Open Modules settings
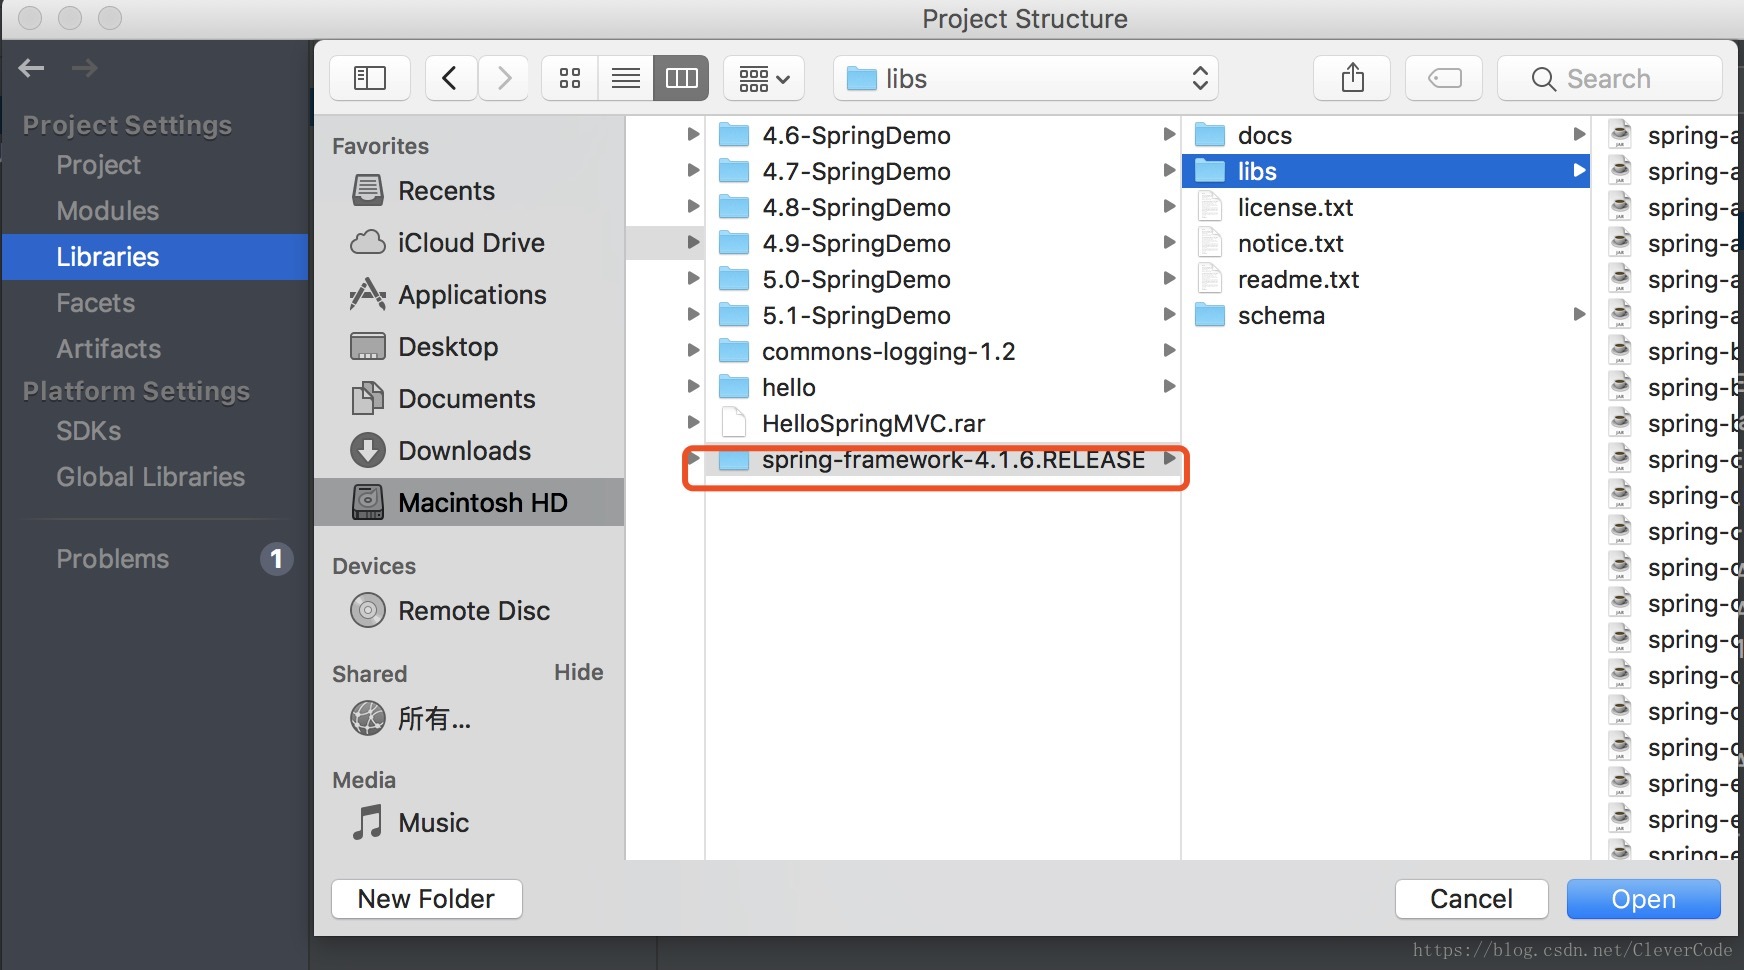This screenshot has height=970, width=1744. [107, 211]
